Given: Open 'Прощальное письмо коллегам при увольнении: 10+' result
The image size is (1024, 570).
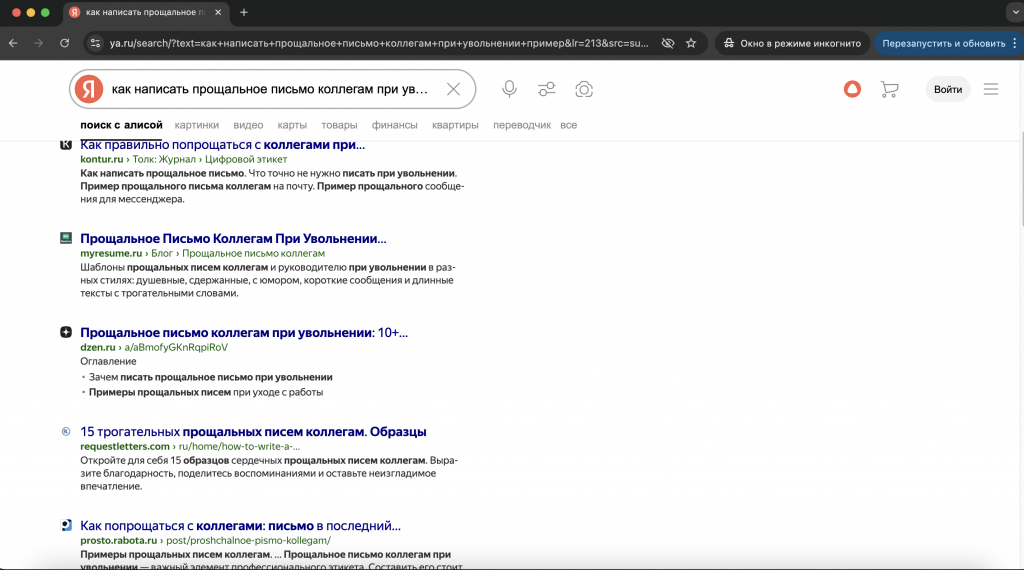Looking at the screenshot, I should click(244, 332).
